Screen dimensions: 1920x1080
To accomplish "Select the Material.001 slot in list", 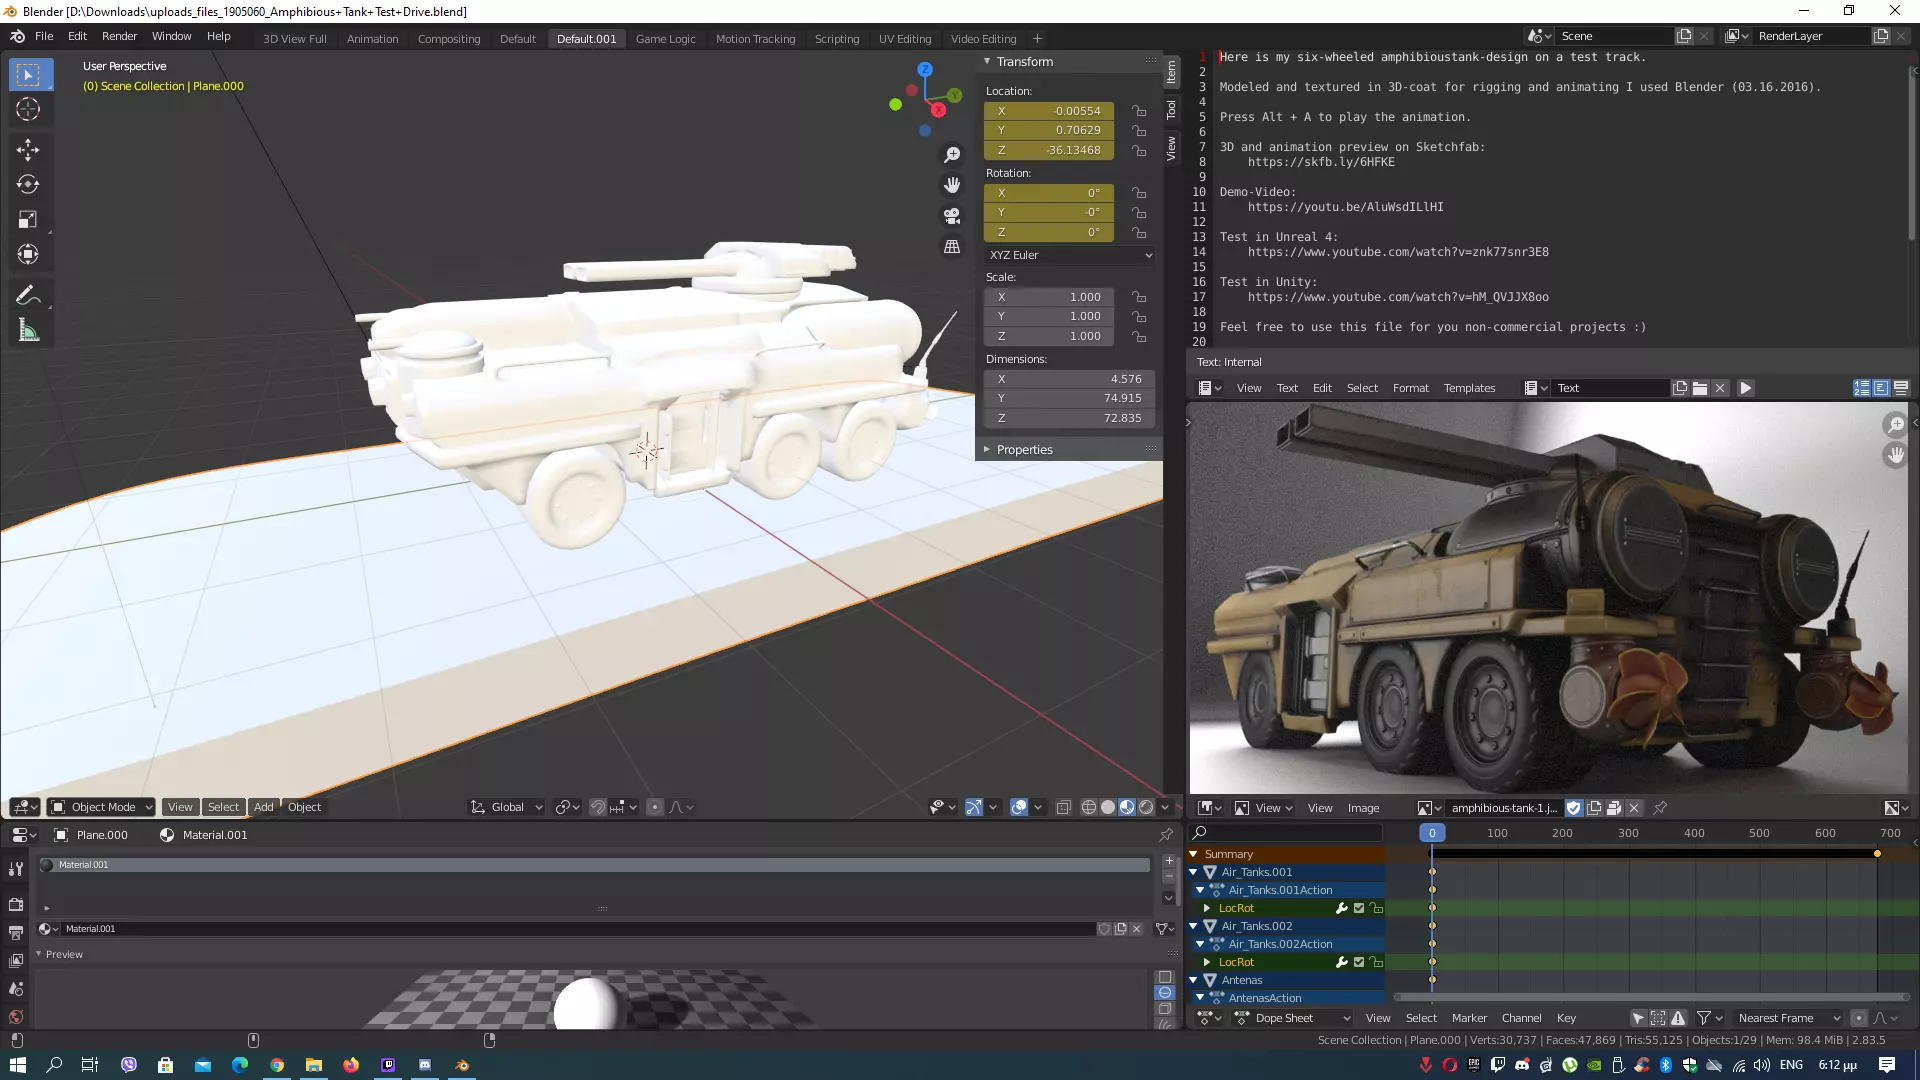I will click(x=594, y=865).
